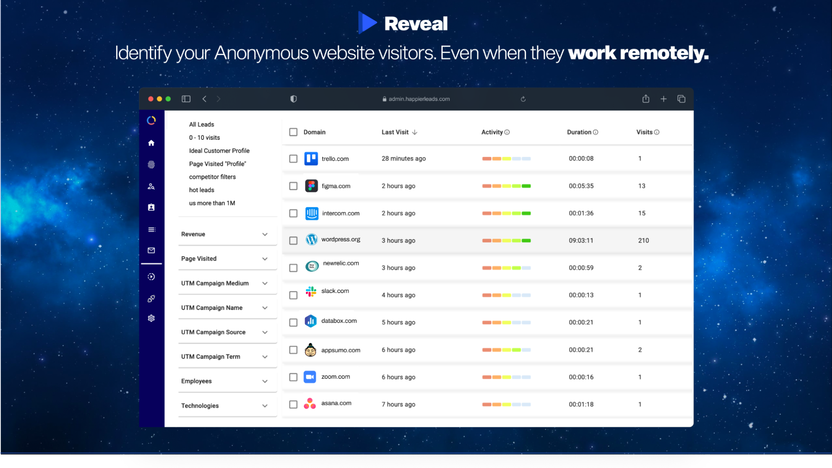Screen dimensions: 832x468
Task: Select all rows with header checkbox
Action: point(293,132)
